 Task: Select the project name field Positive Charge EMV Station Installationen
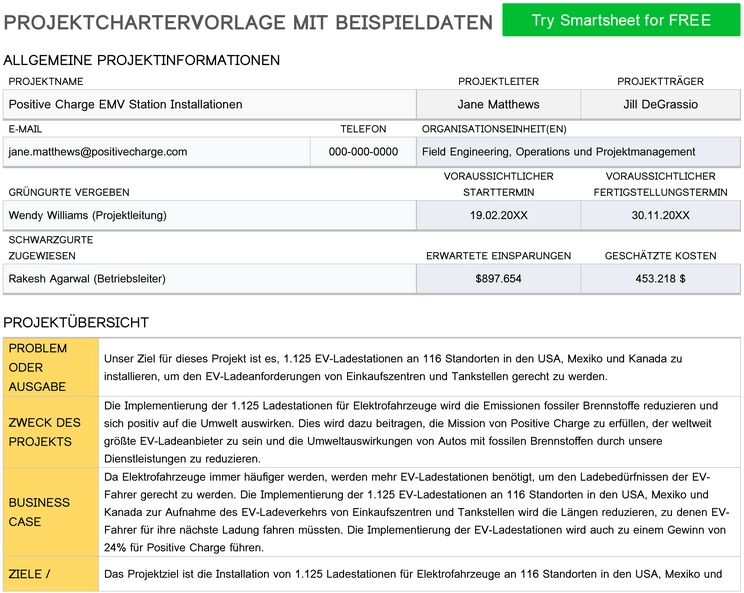[210, 104]
